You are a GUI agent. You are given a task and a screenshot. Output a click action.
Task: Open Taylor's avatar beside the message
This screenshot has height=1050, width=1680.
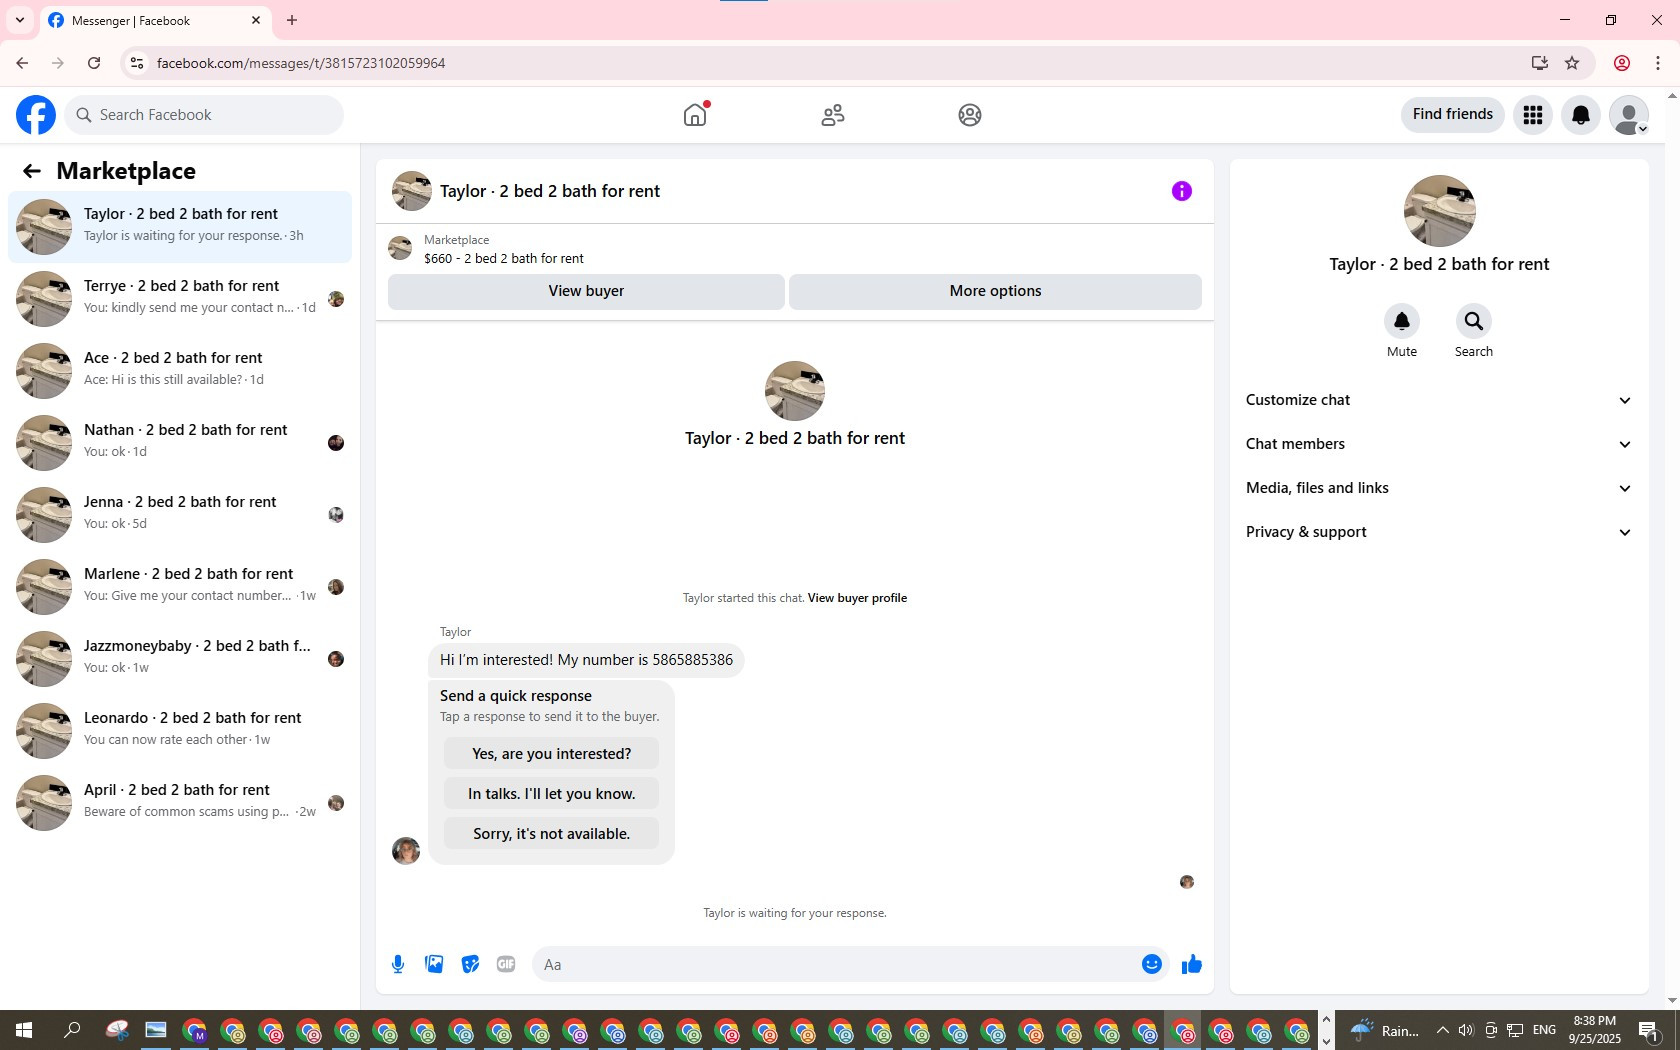click(x=406, y=851)
